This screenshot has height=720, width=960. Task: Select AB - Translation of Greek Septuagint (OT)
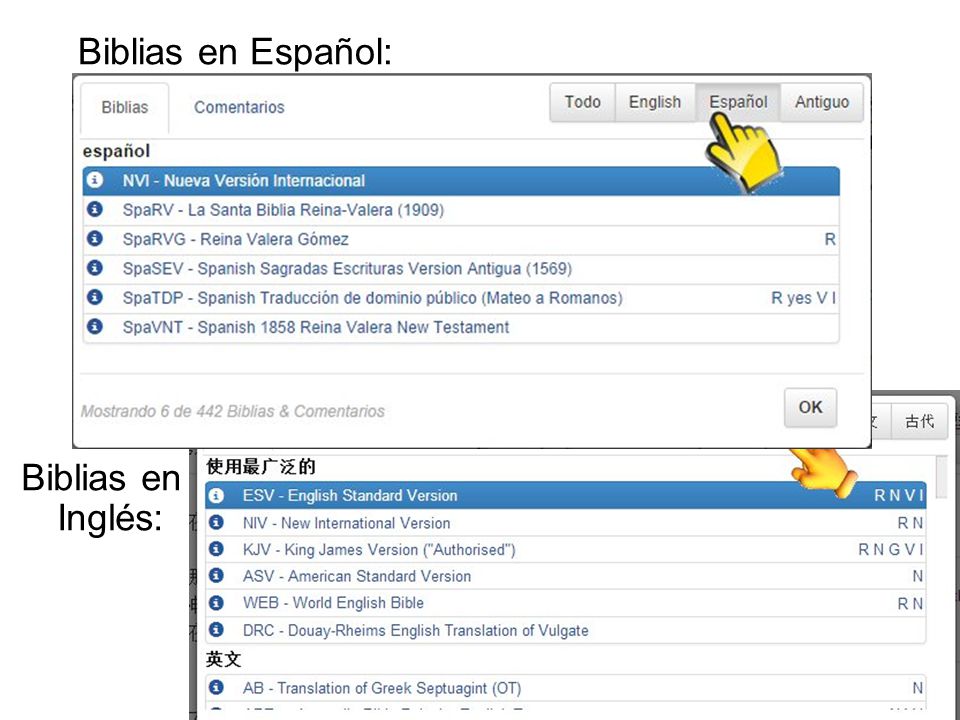(x=566, y=688)
